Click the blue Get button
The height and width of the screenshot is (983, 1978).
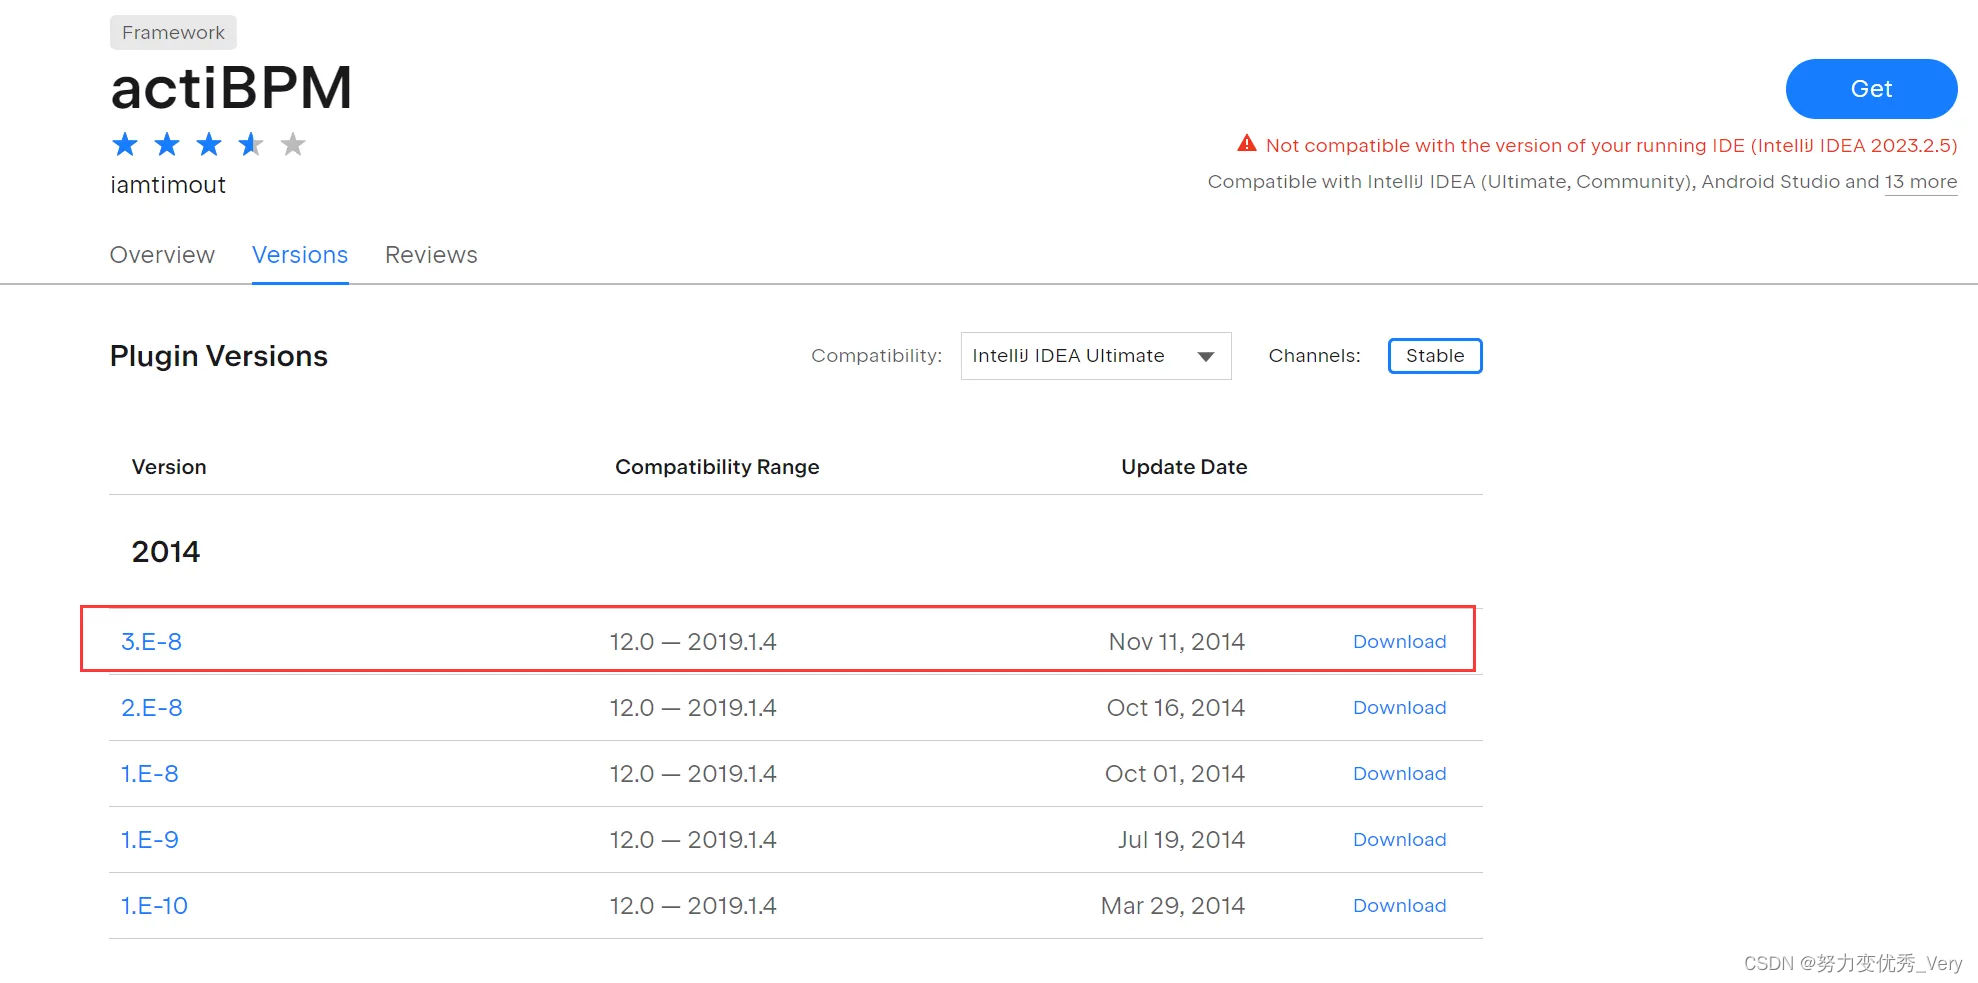click(x=1871, y=89)
